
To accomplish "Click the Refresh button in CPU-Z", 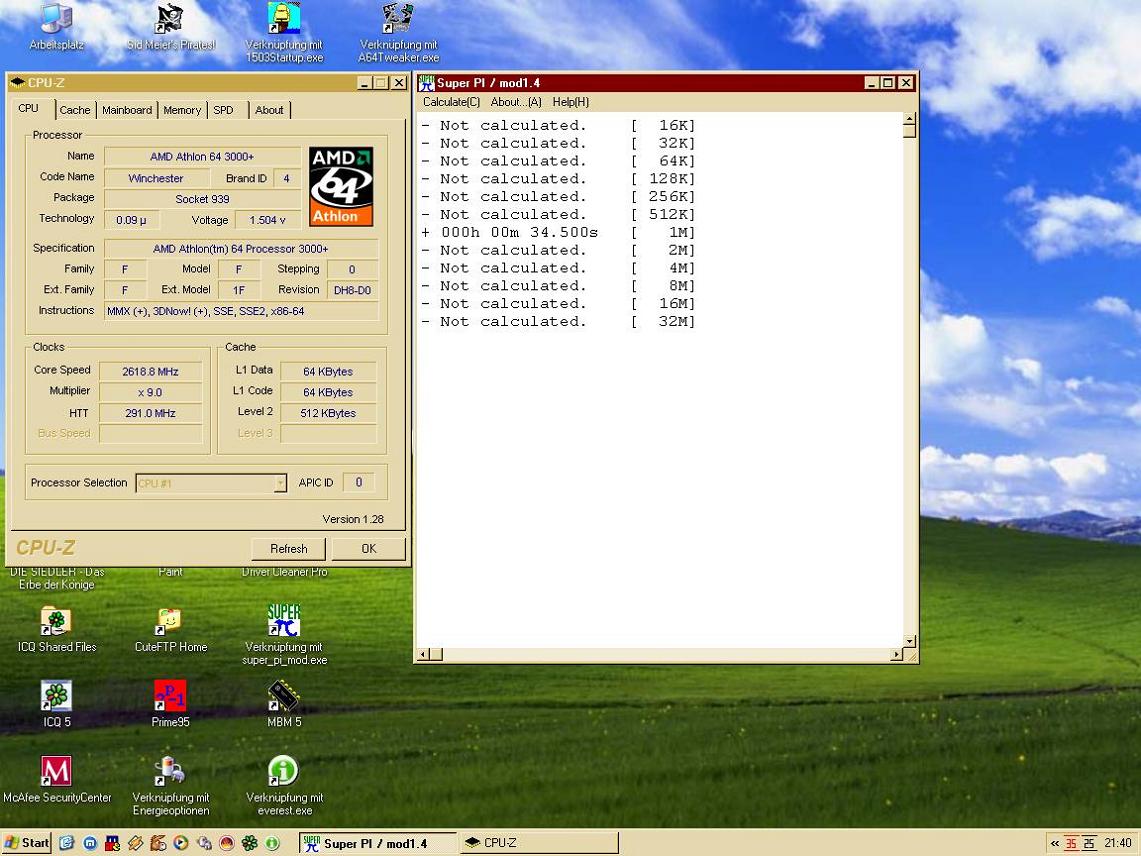I will tap(288, 549).
